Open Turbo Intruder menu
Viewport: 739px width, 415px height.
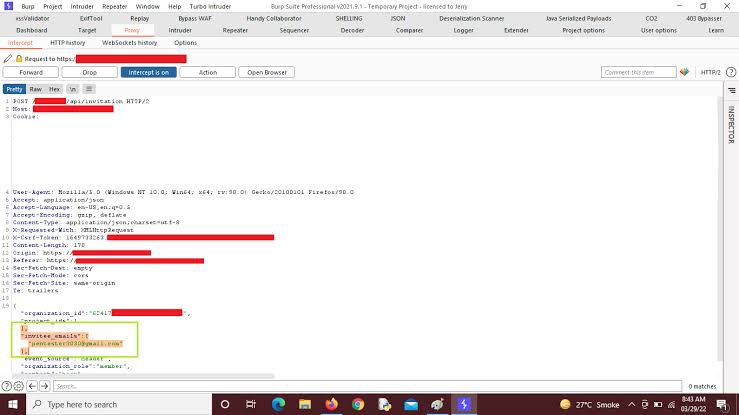210,7
